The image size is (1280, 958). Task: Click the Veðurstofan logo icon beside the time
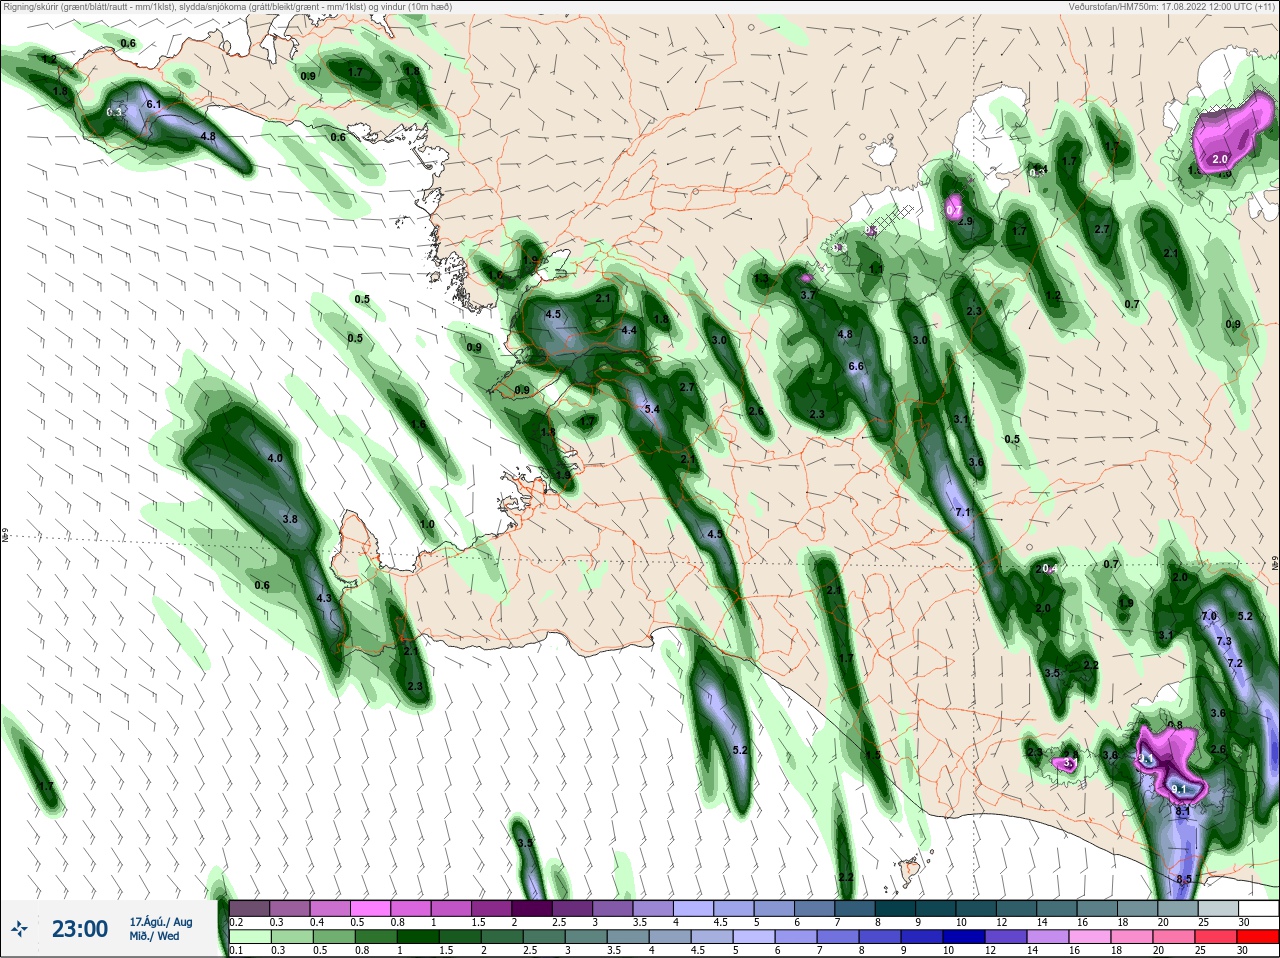coord(20,929)
